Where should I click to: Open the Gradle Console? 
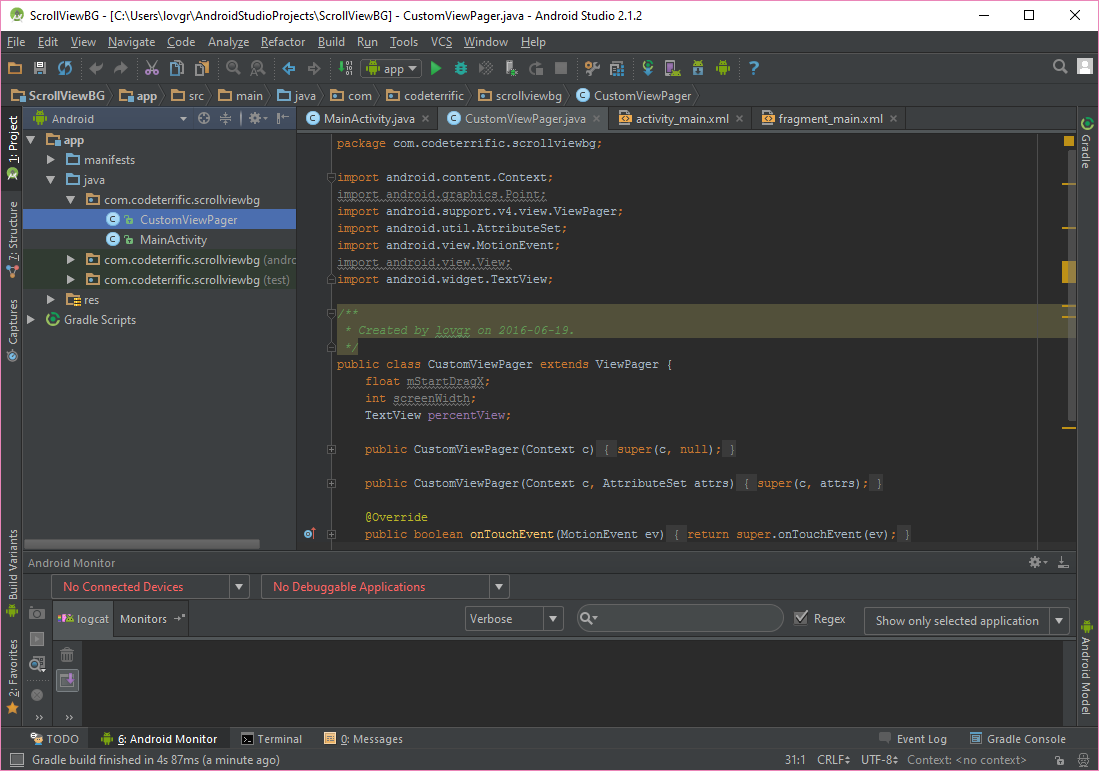click(x=1018, y=739)
